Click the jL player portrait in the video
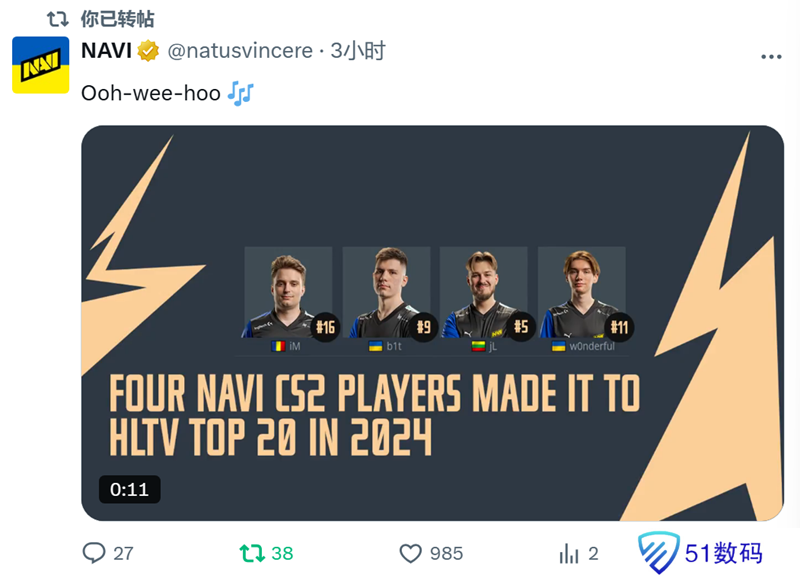Image resolution: width=800 pixels, height=578 pixels. pyautogui.click(x=483, y=293)
